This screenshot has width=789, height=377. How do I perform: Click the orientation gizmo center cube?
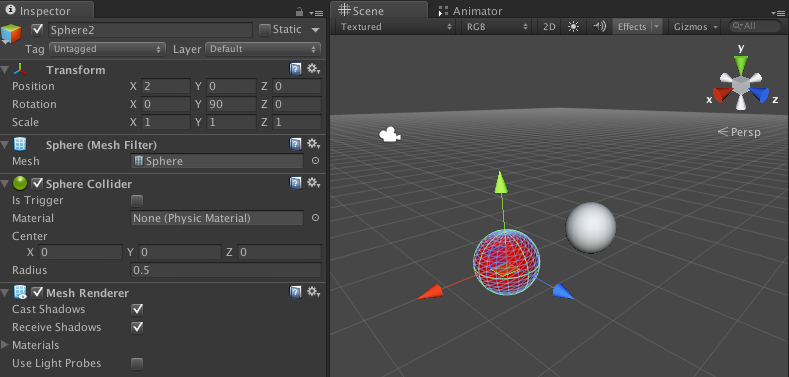740,85
